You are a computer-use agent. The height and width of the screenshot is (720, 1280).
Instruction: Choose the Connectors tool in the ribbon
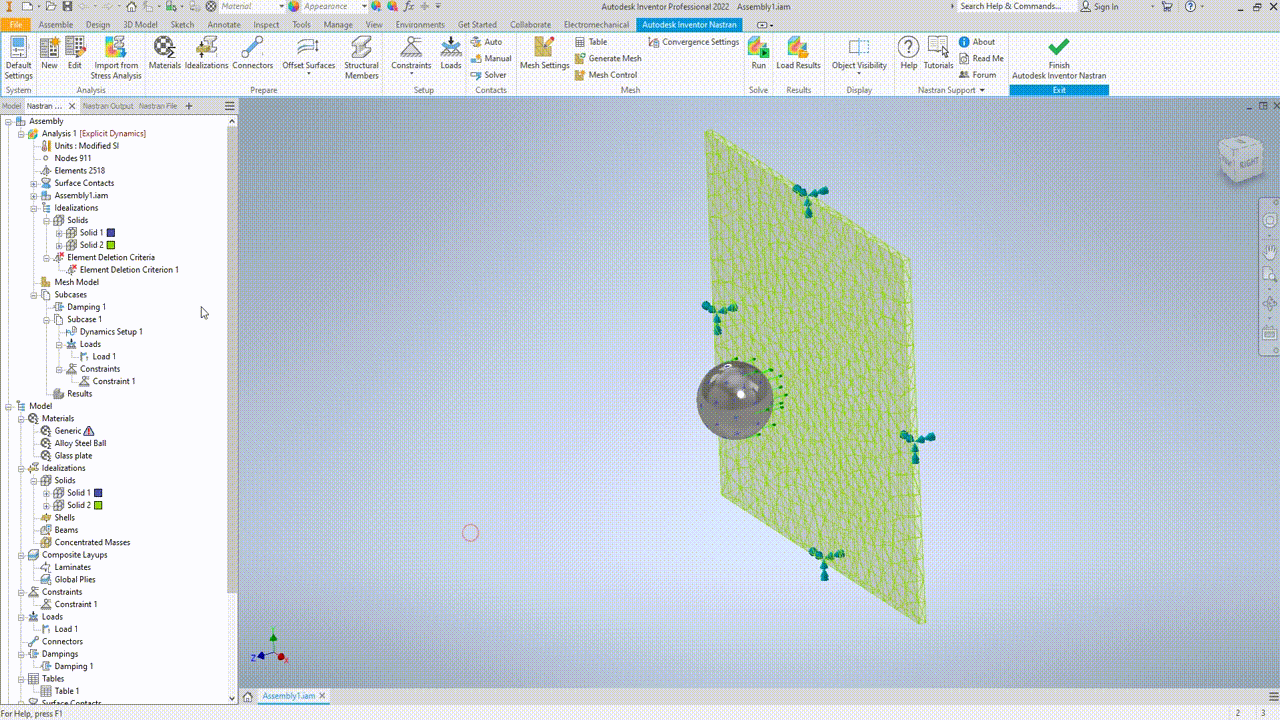[252, 53]
